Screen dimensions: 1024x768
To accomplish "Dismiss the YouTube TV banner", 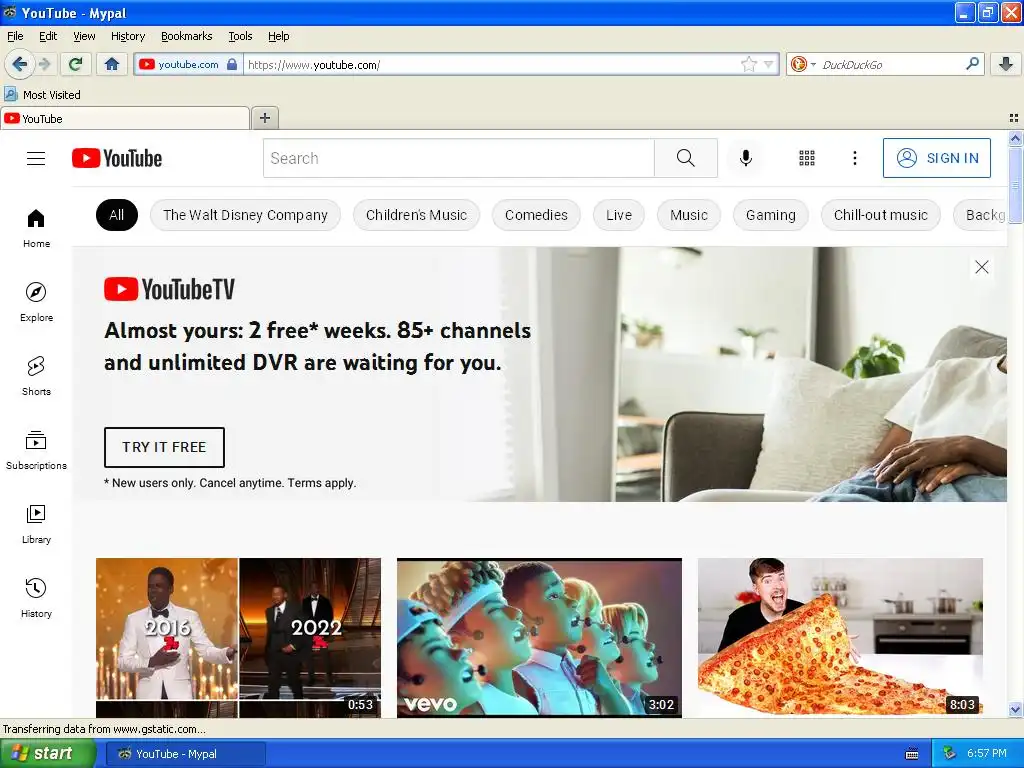I will tap(982, 267).
